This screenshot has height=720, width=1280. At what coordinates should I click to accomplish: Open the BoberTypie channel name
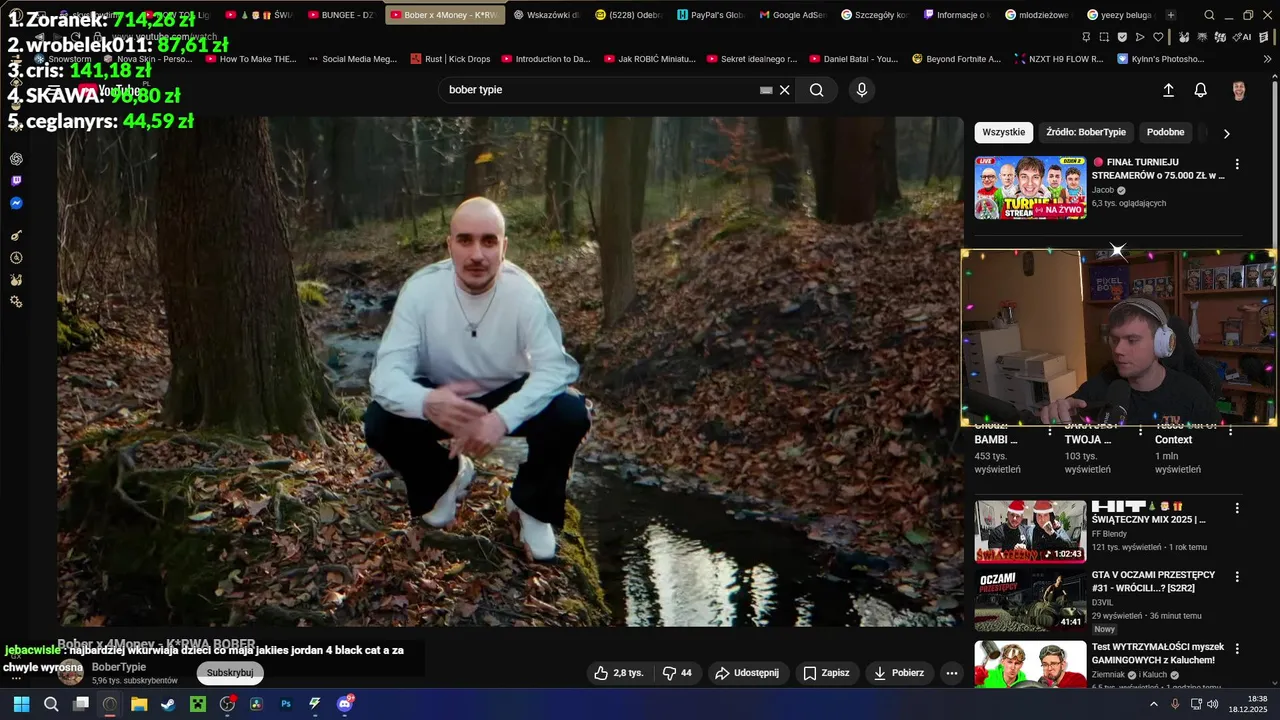(119, 667)
